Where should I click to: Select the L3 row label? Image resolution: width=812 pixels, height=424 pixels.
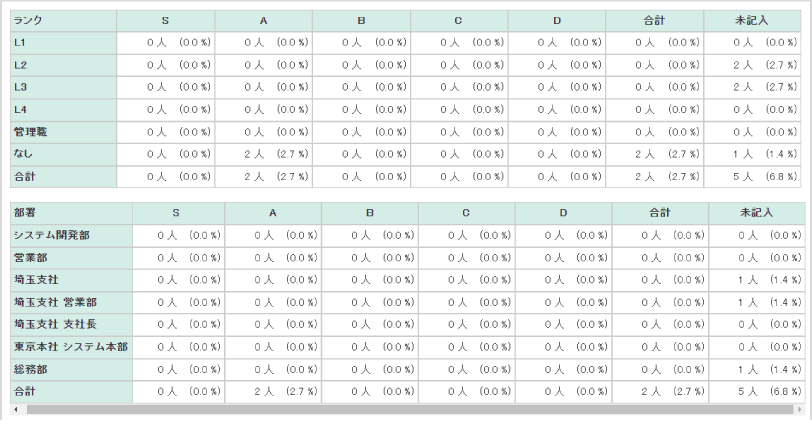tap(64, 87)
